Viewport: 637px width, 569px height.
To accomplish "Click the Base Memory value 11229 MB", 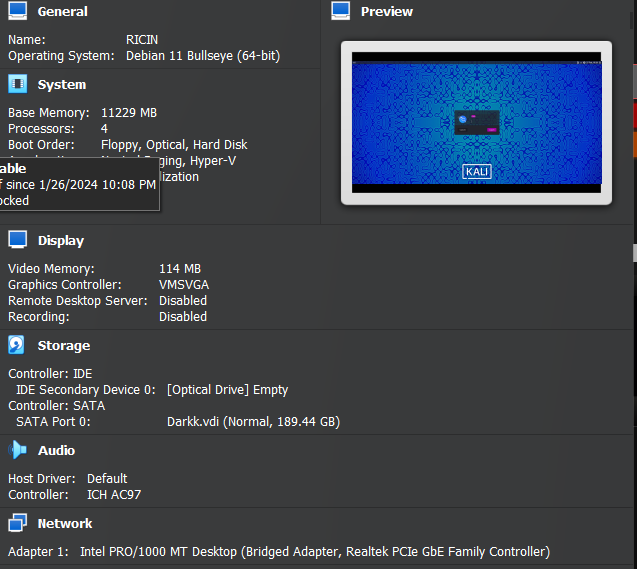I will [x=129, y=113].
